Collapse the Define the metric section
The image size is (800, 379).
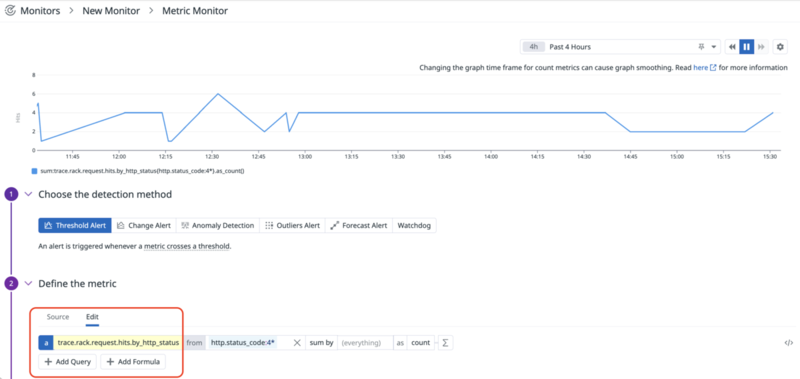pyautogui.click(x=29, y=284)
